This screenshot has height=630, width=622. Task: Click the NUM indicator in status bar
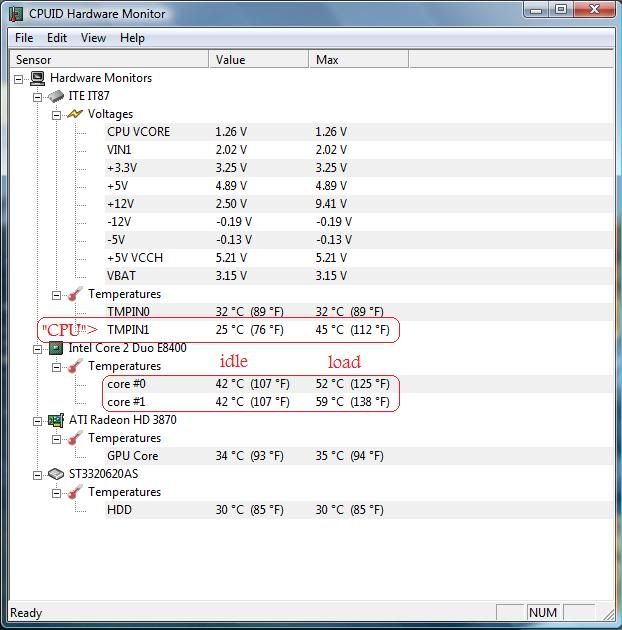[x=543, y=613]
